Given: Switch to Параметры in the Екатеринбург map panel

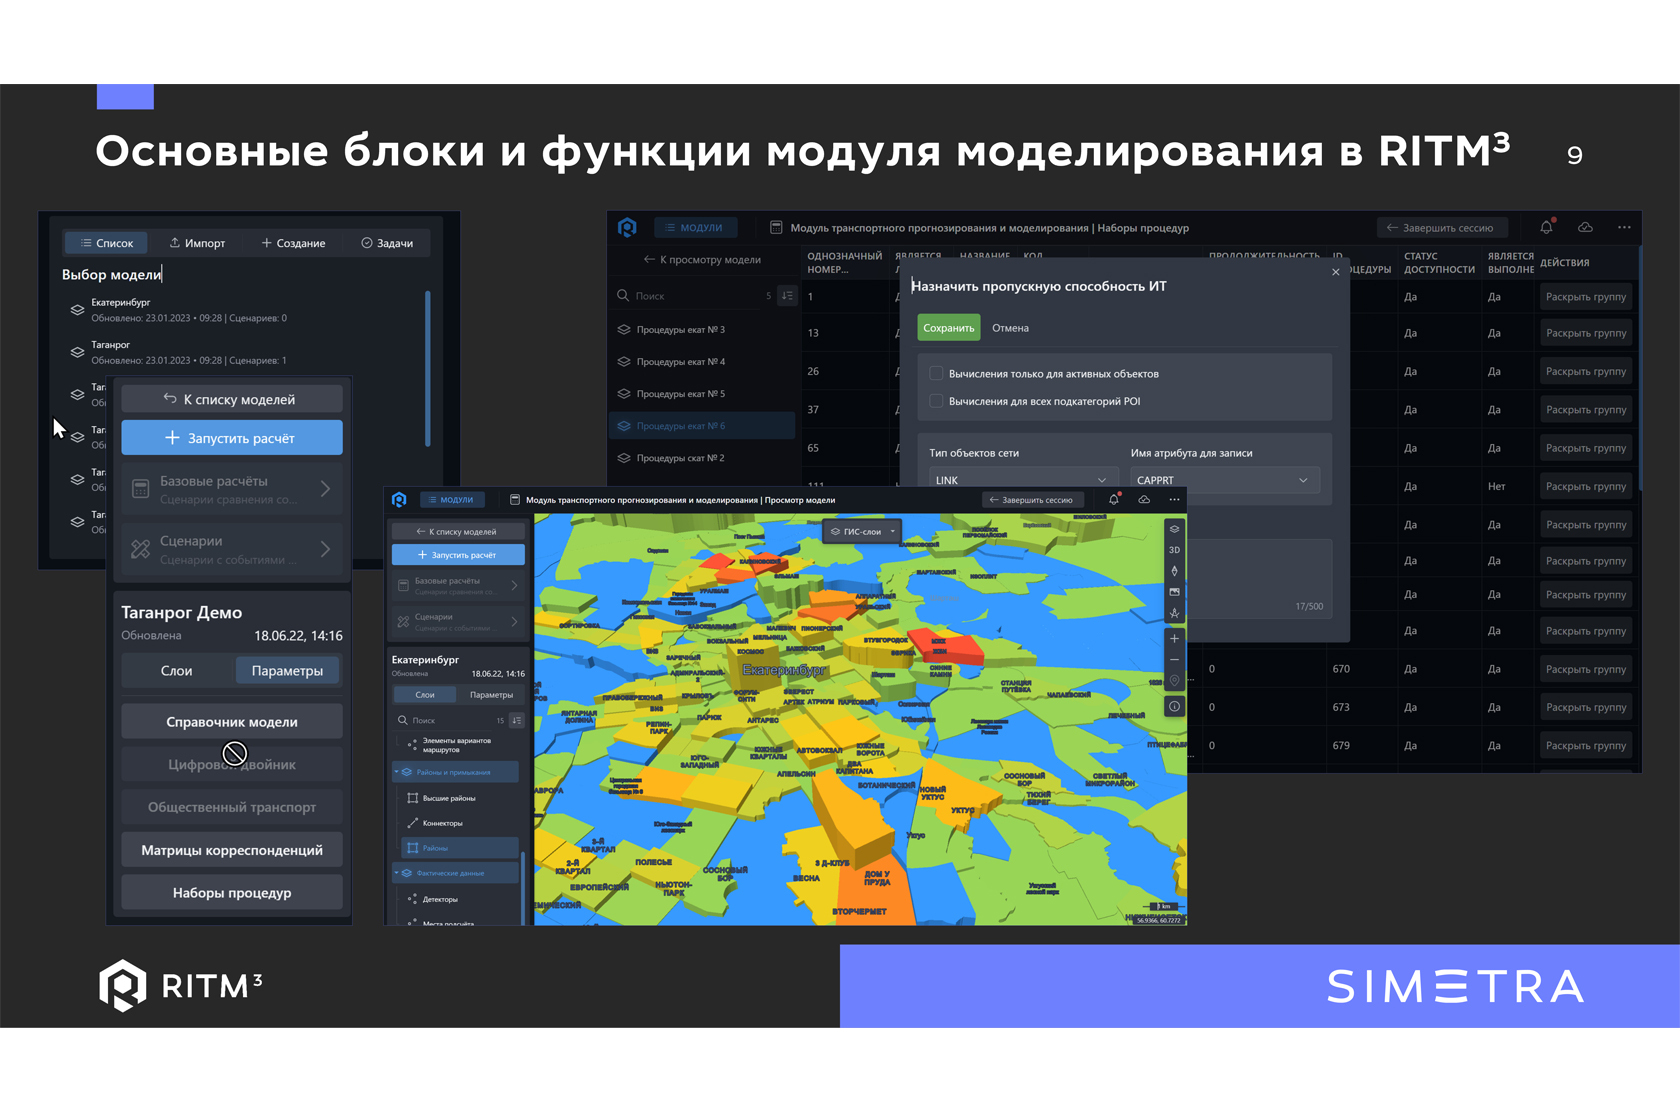Looking at the screenshot, I should [x=491, y=694].
